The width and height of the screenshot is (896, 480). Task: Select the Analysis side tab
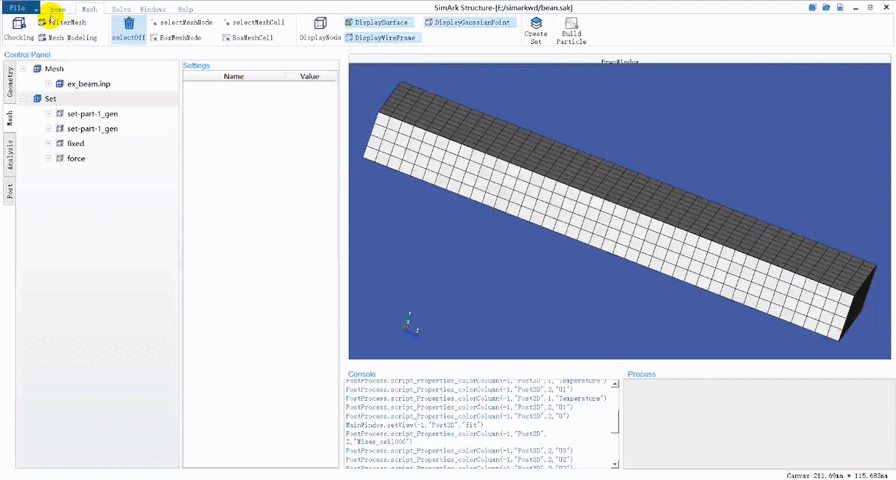pos(10,155)
